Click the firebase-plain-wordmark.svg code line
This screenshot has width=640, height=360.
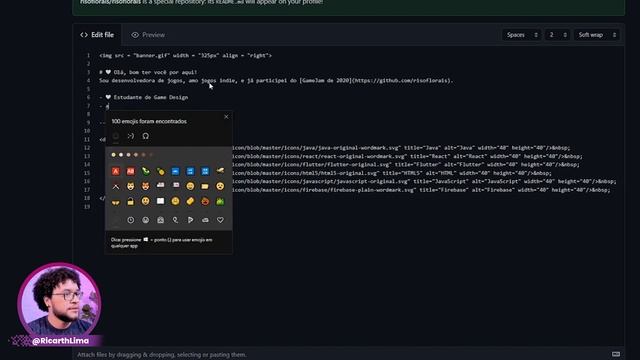click(421, 190)
